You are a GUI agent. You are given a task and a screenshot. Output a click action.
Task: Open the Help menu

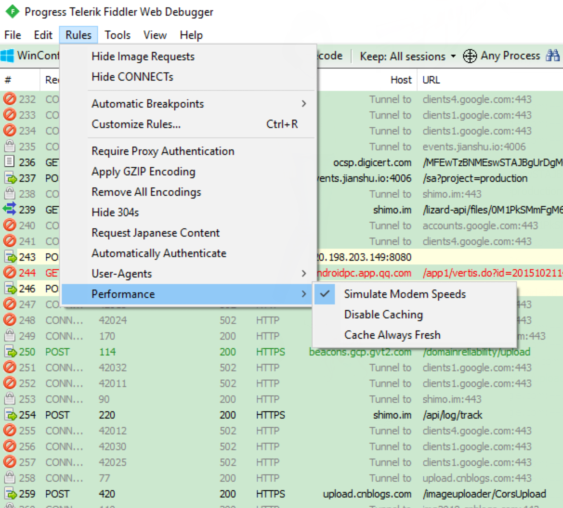coord(191,35)
